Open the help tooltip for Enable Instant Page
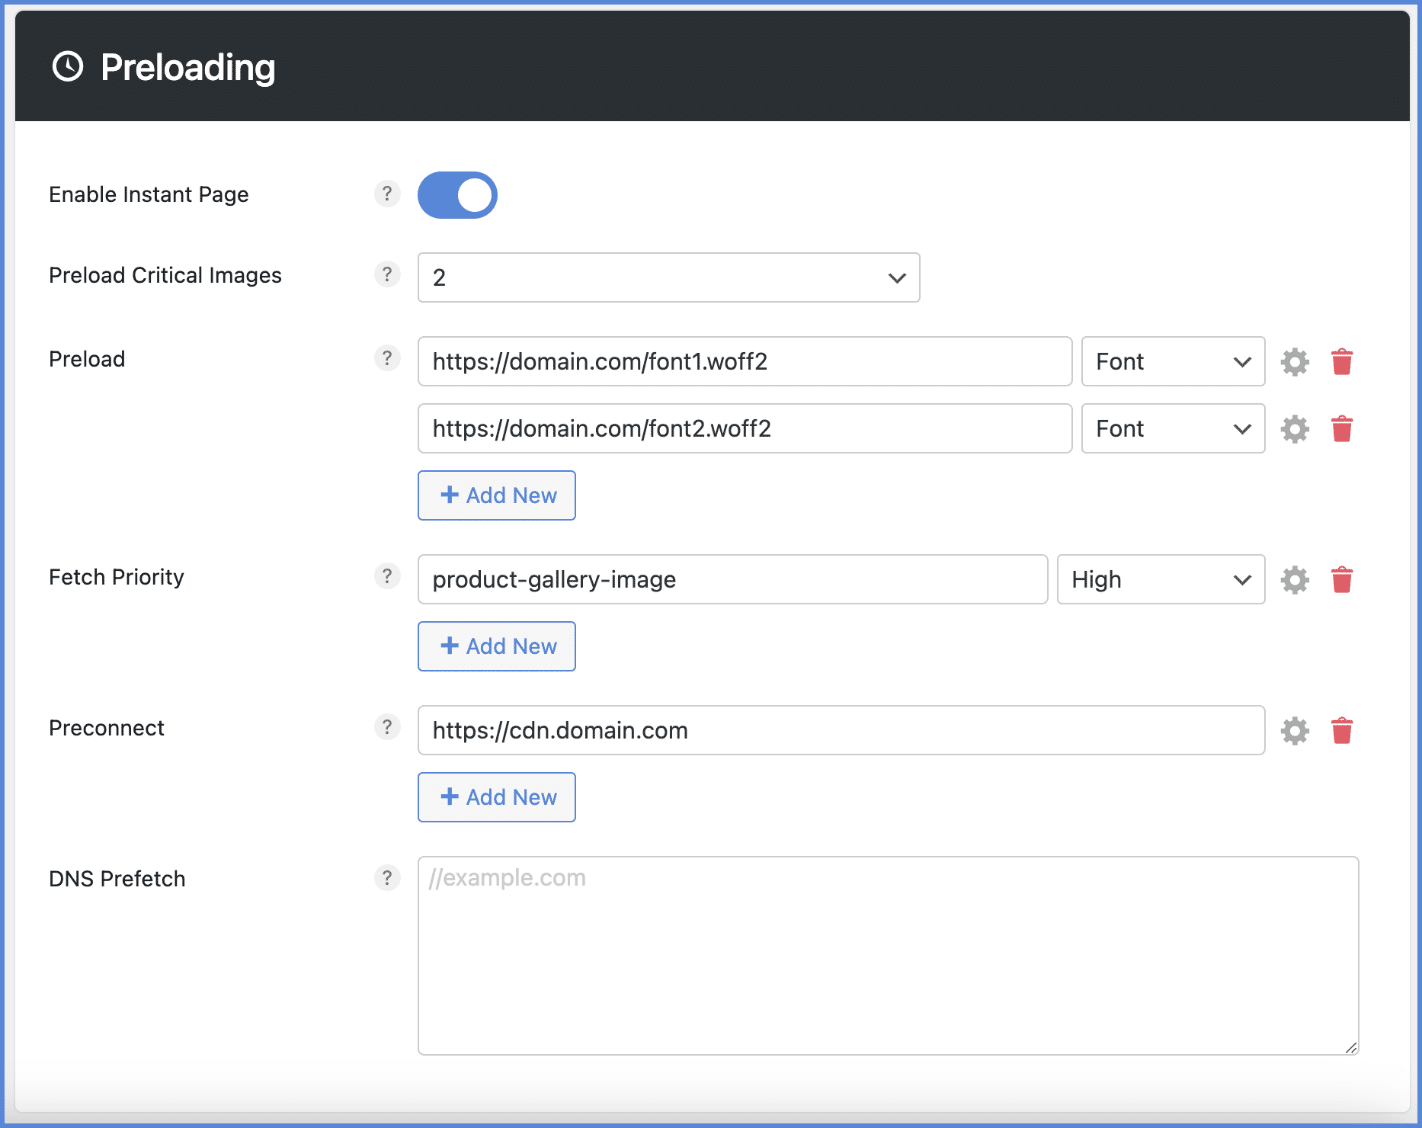Image resolution: width=1422 pixels, height=1128 pixels. (387, 194)
